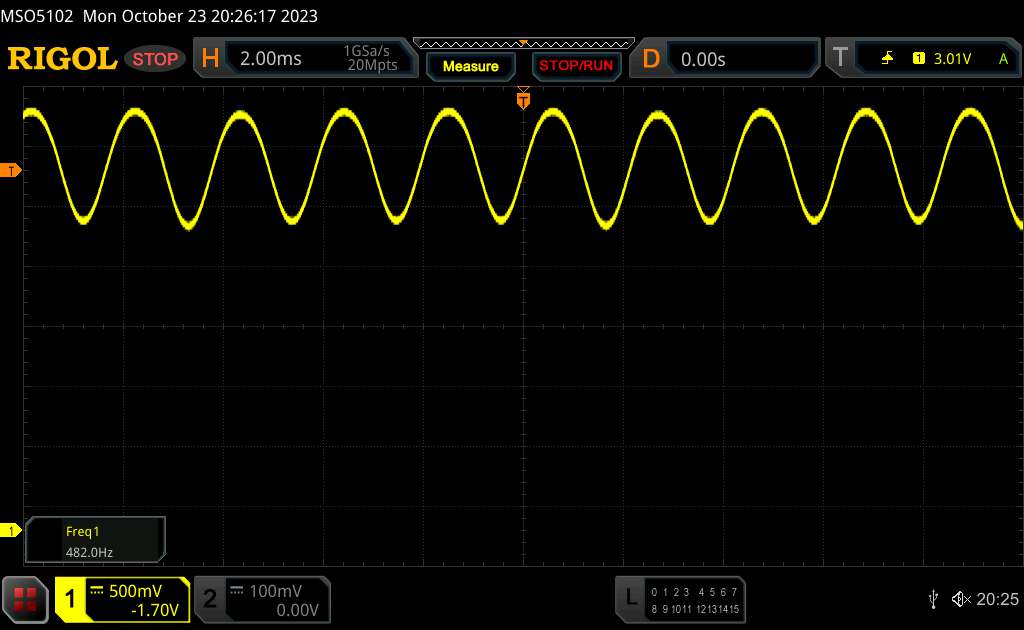
Task: Open the red function navigation grid icon
Action: 25,600
